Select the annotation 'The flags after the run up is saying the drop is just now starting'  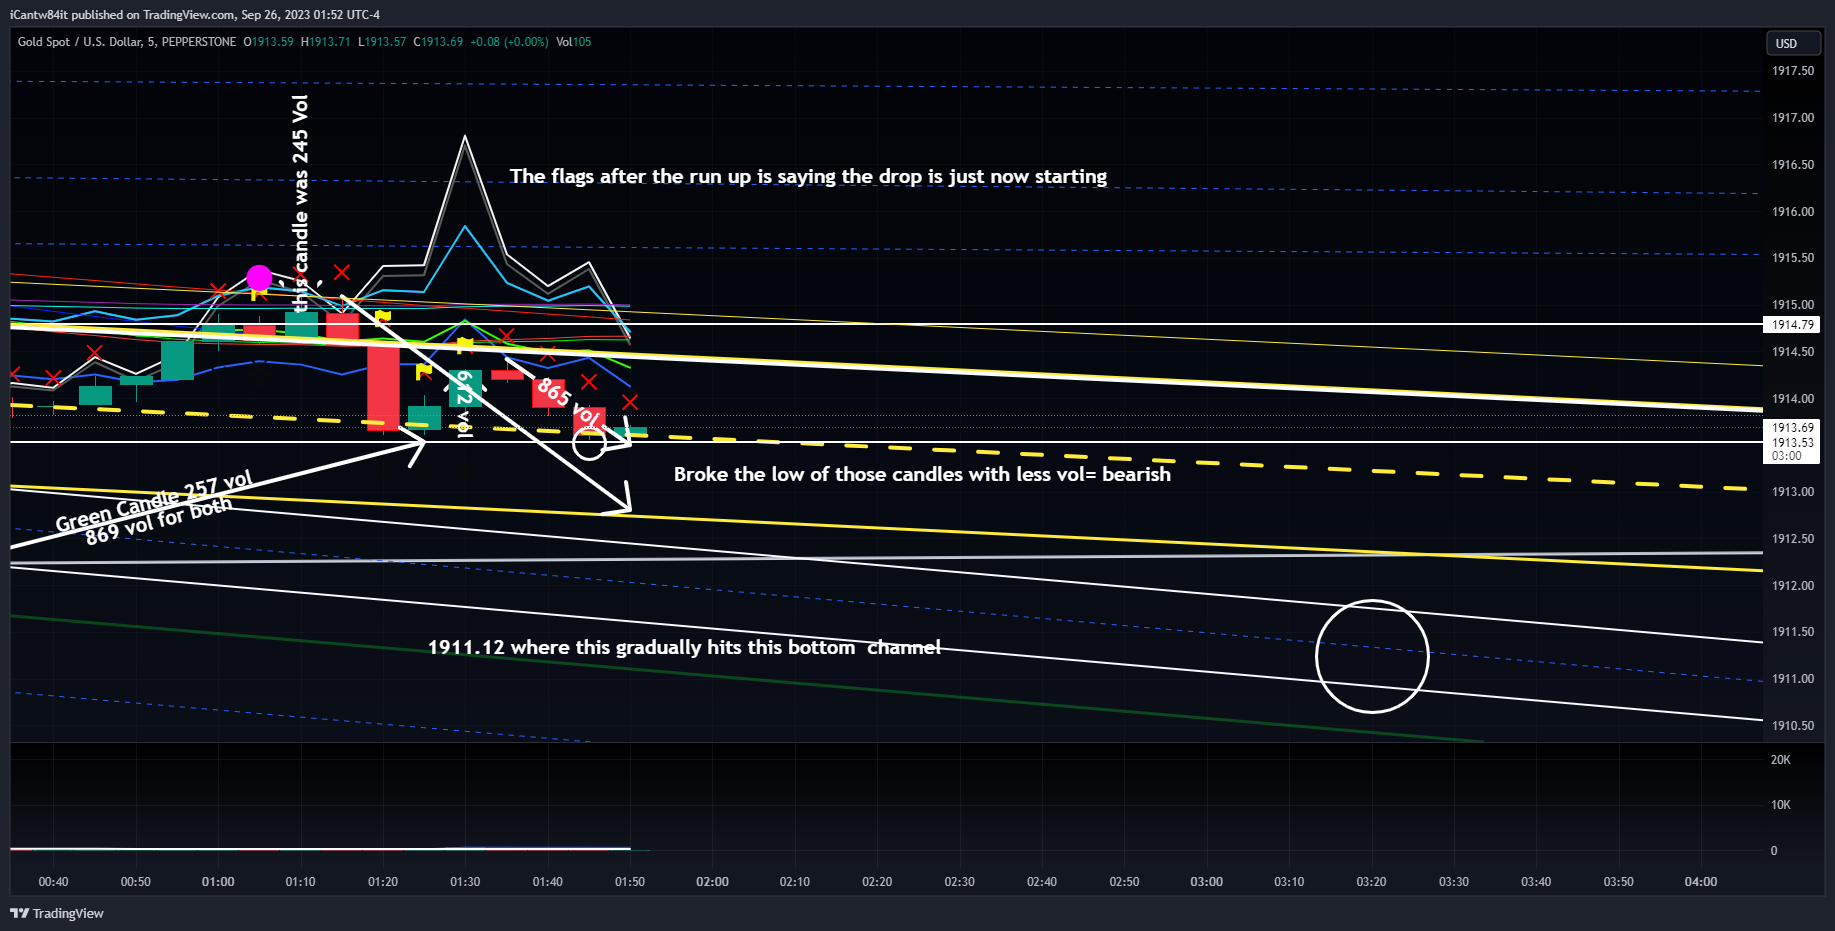(x=808, y=176)
